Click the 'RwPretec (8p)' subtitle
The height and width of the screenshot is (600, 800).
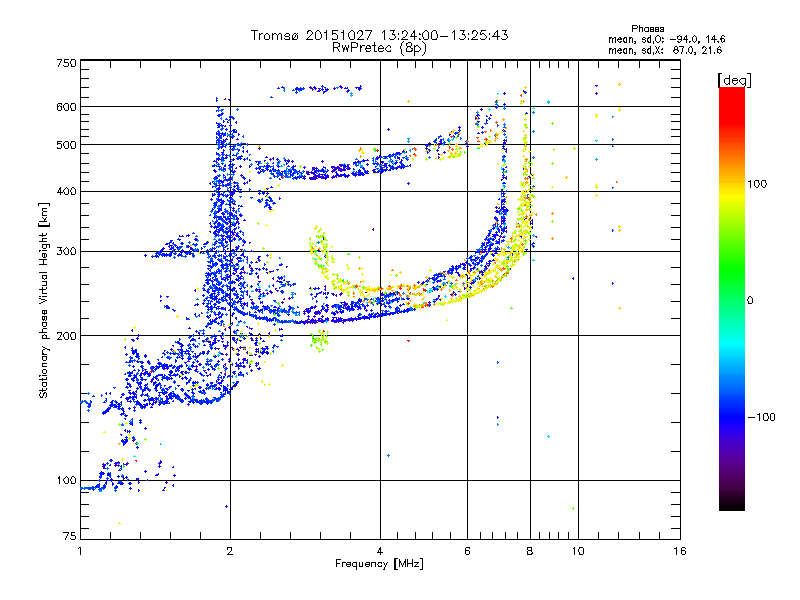(379, 48)
